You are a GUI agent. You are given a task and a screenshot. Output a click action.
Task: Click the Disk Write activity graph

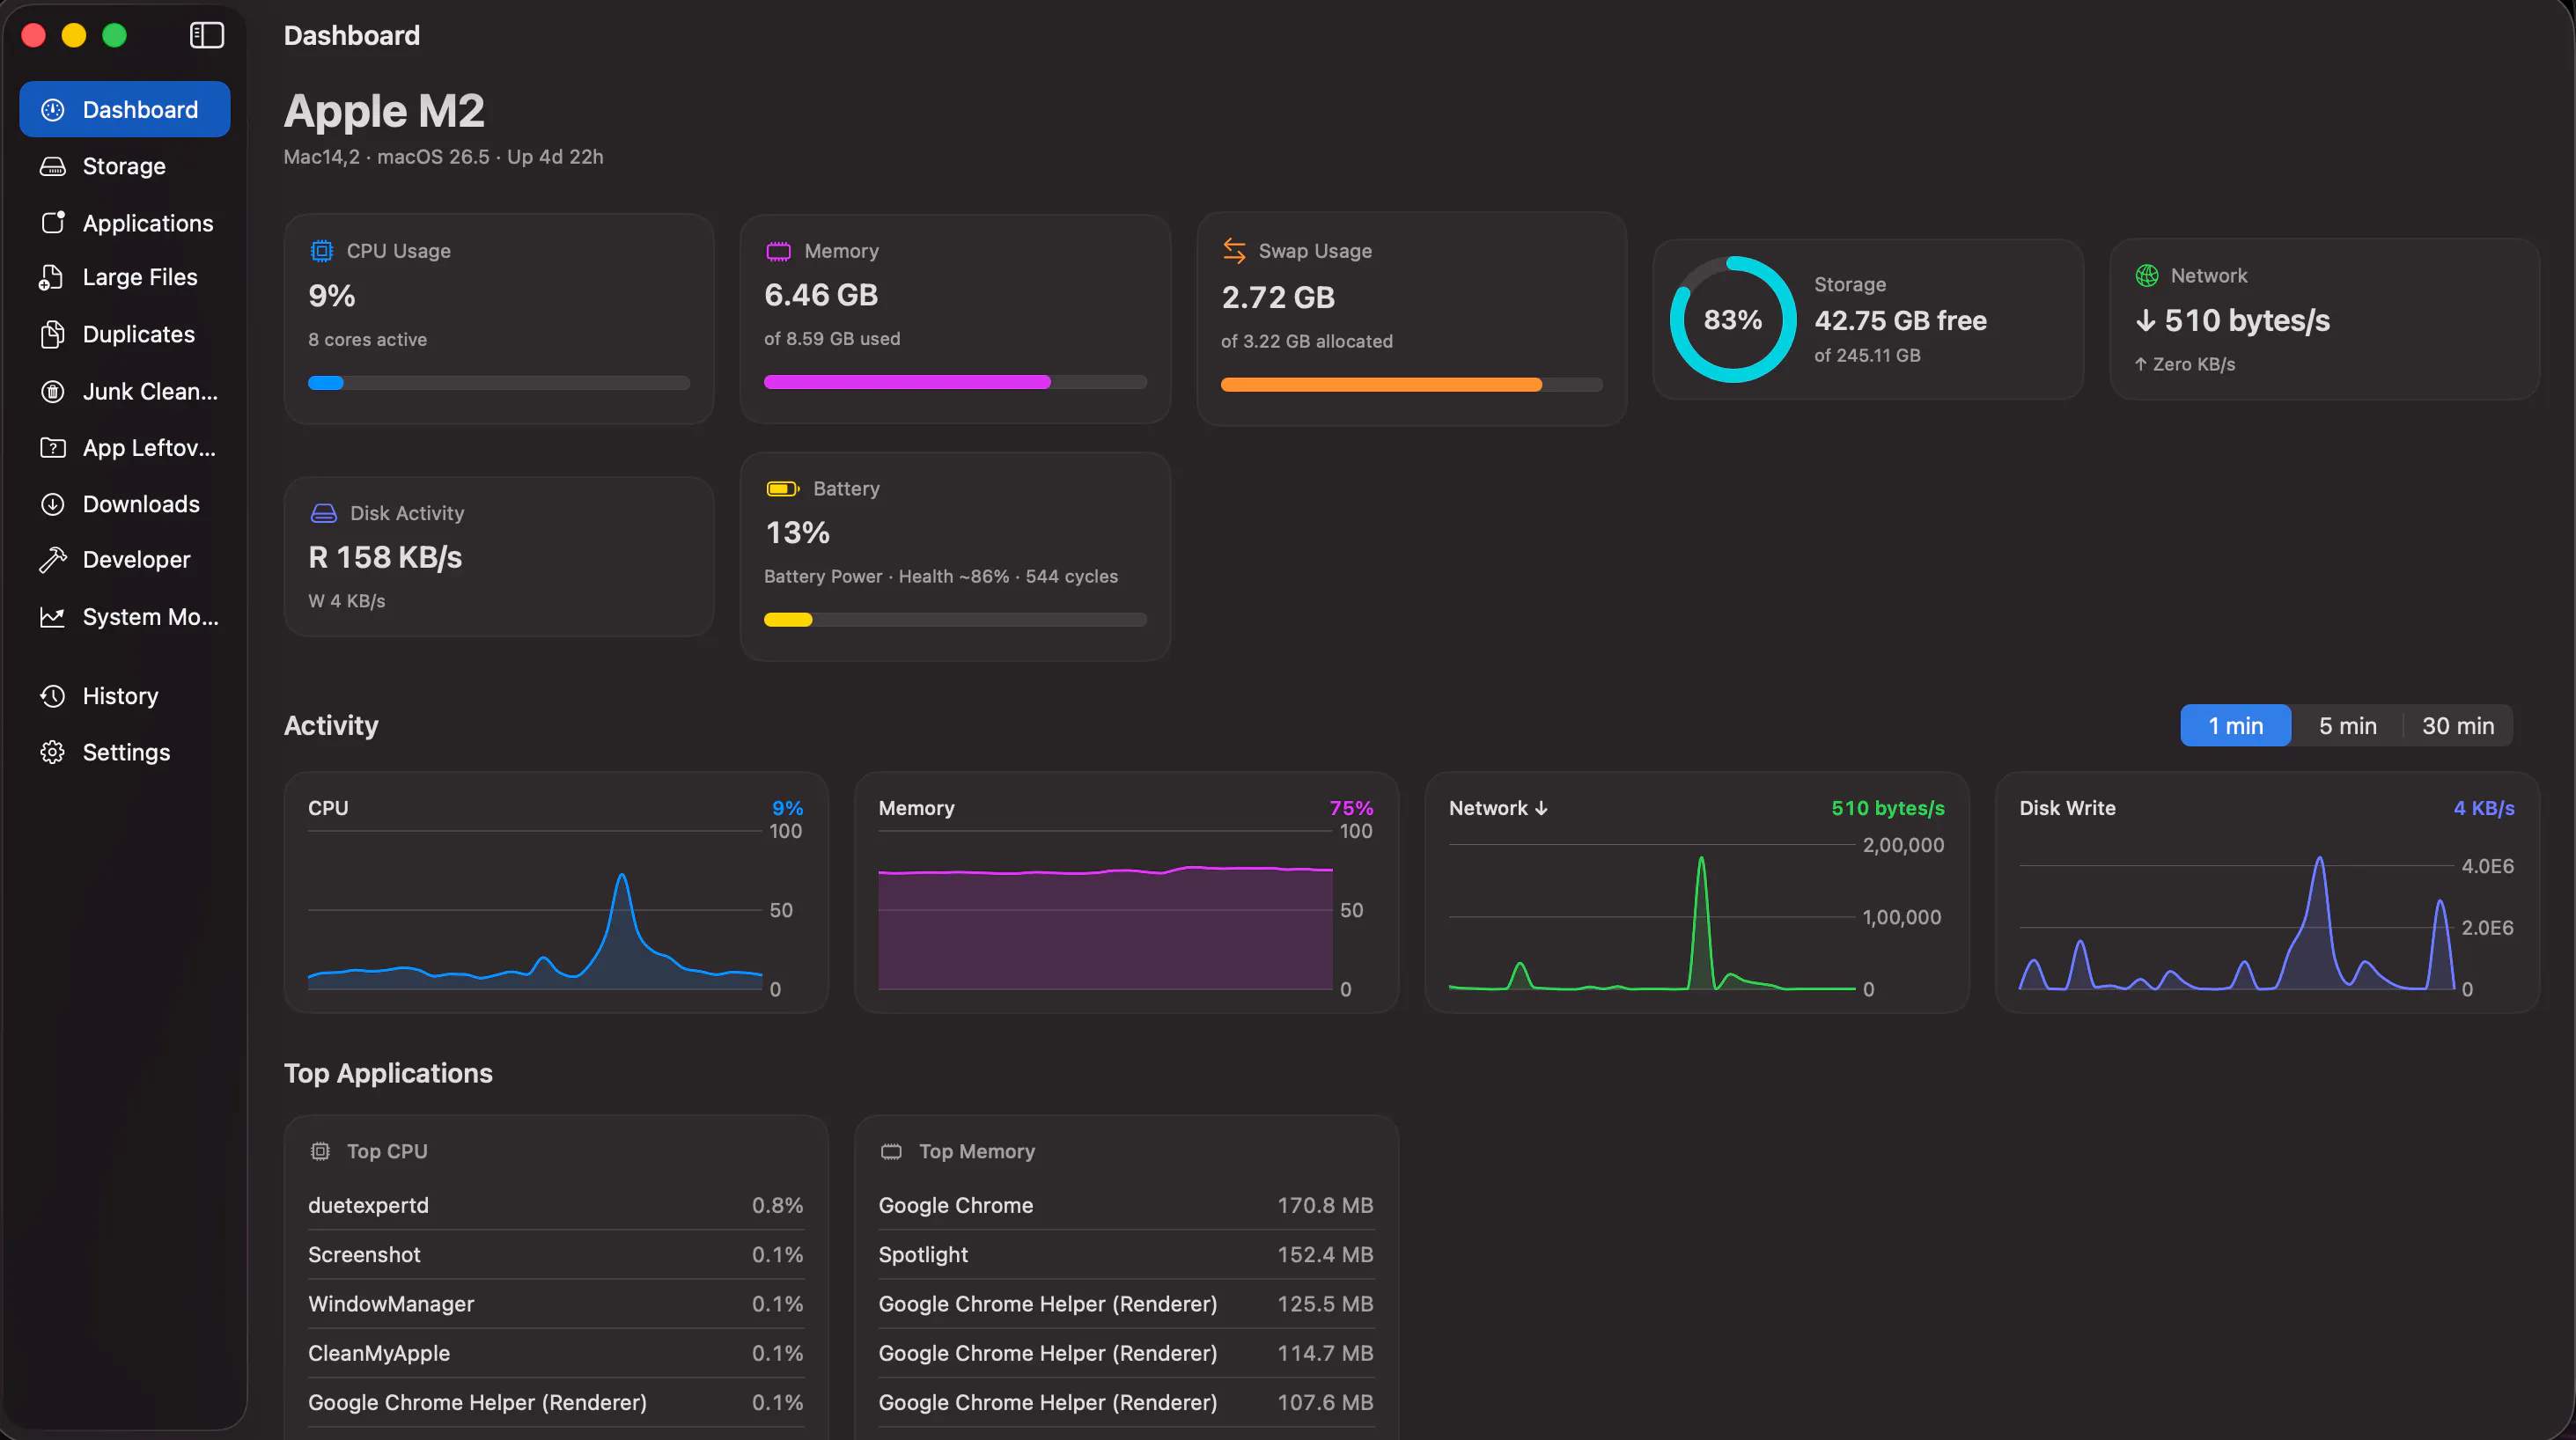click(x=2237, y=920)
